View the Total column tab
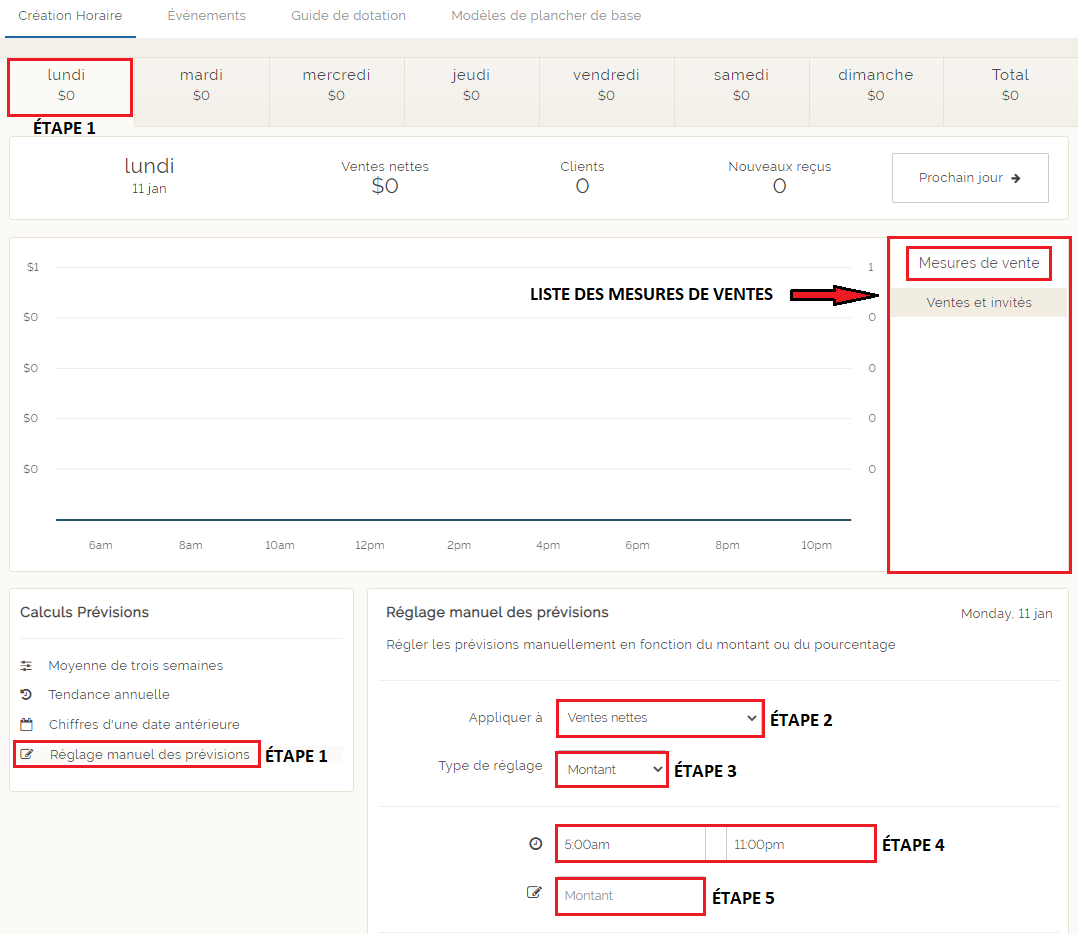Screen dimensions: 1078x934 pos(1010,85)
